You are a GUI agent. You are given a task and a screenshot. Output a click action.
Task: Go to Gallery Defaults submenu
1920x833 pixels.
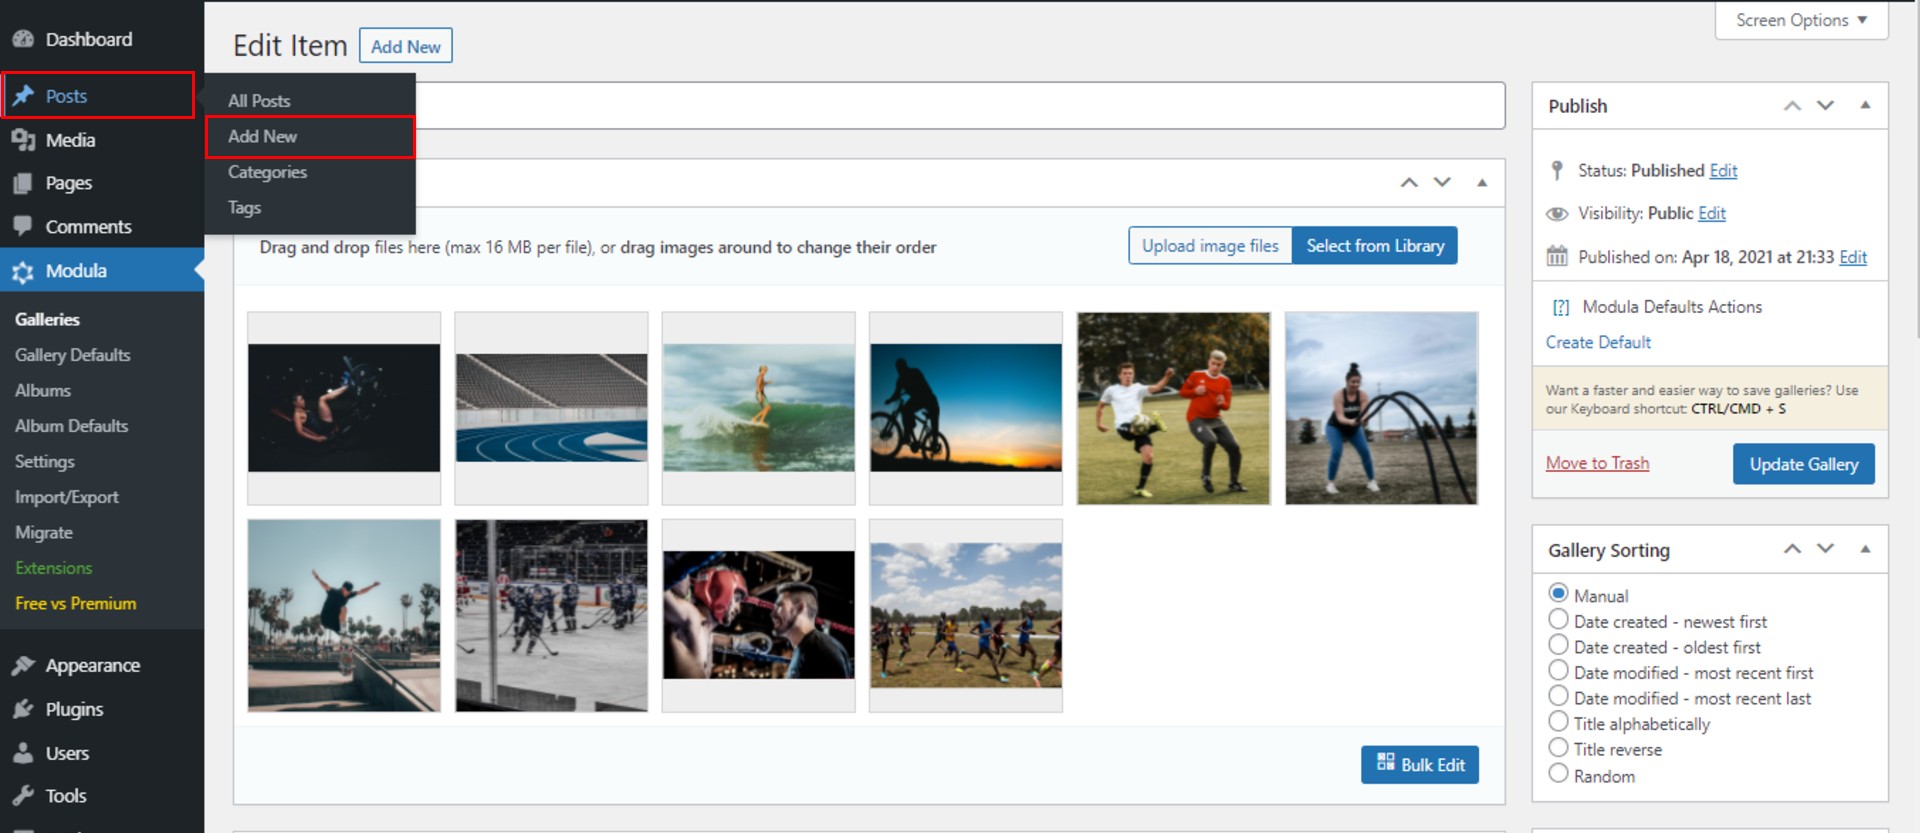point(73,355)
